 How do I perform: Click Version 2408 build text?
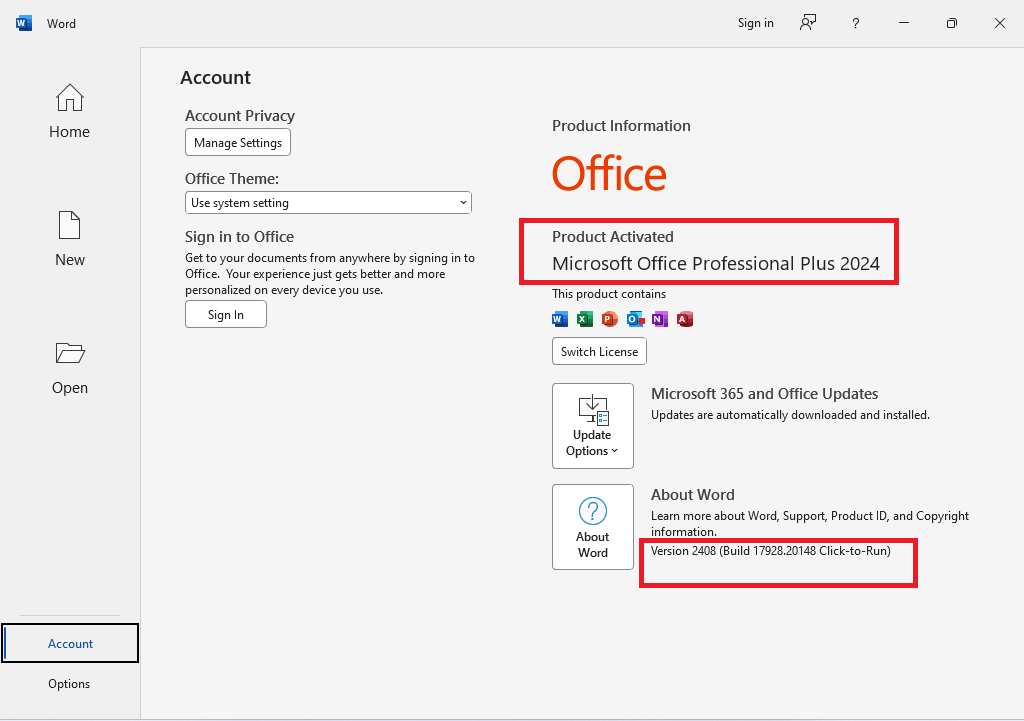(x=771, y=551)
